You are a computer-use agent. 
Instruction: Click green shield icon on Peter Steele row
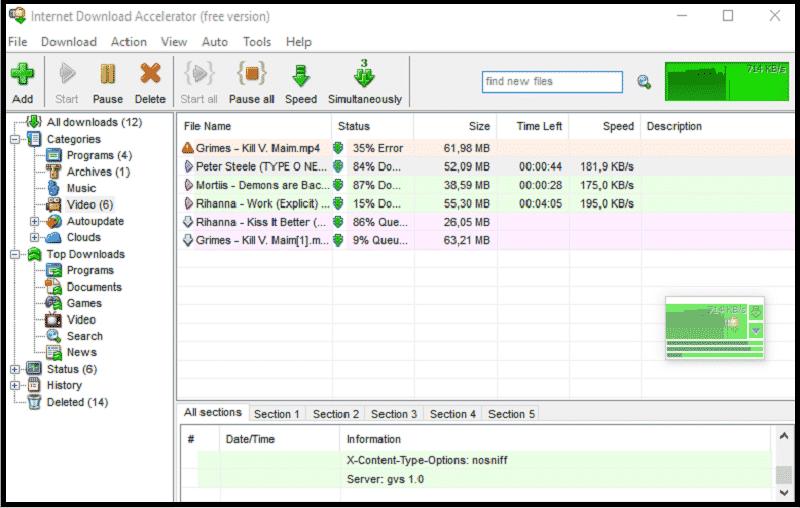338,166
